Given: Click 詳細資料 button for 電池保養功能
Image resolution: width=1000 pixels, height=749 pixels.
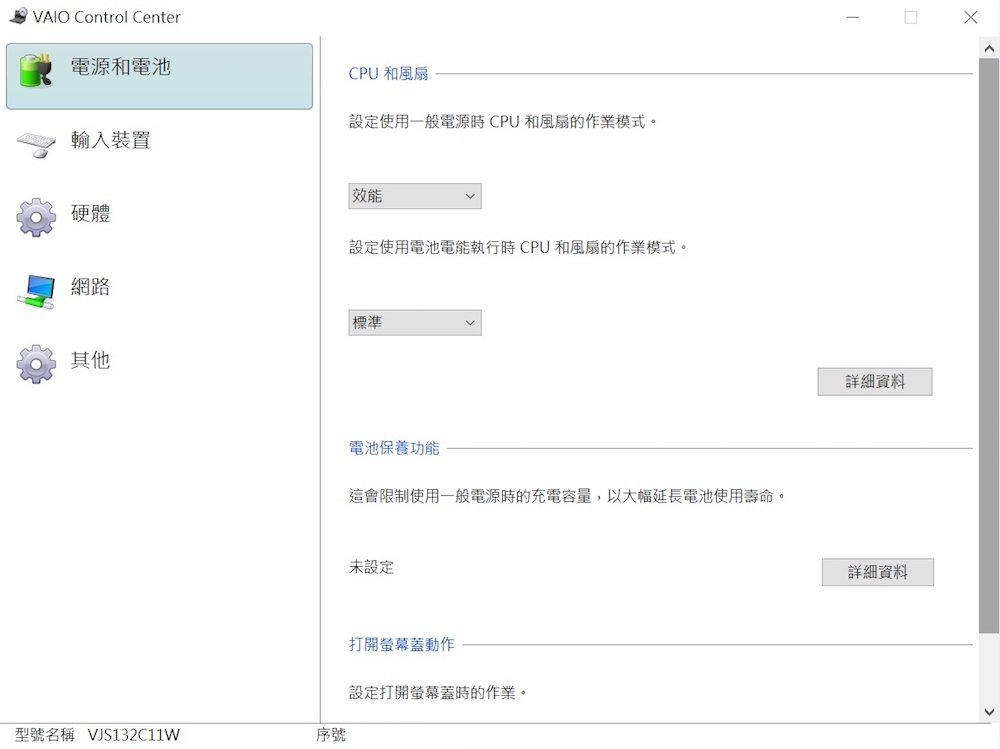Looking at the screenshot, I should pyautogui.click(x=878, y=572).
